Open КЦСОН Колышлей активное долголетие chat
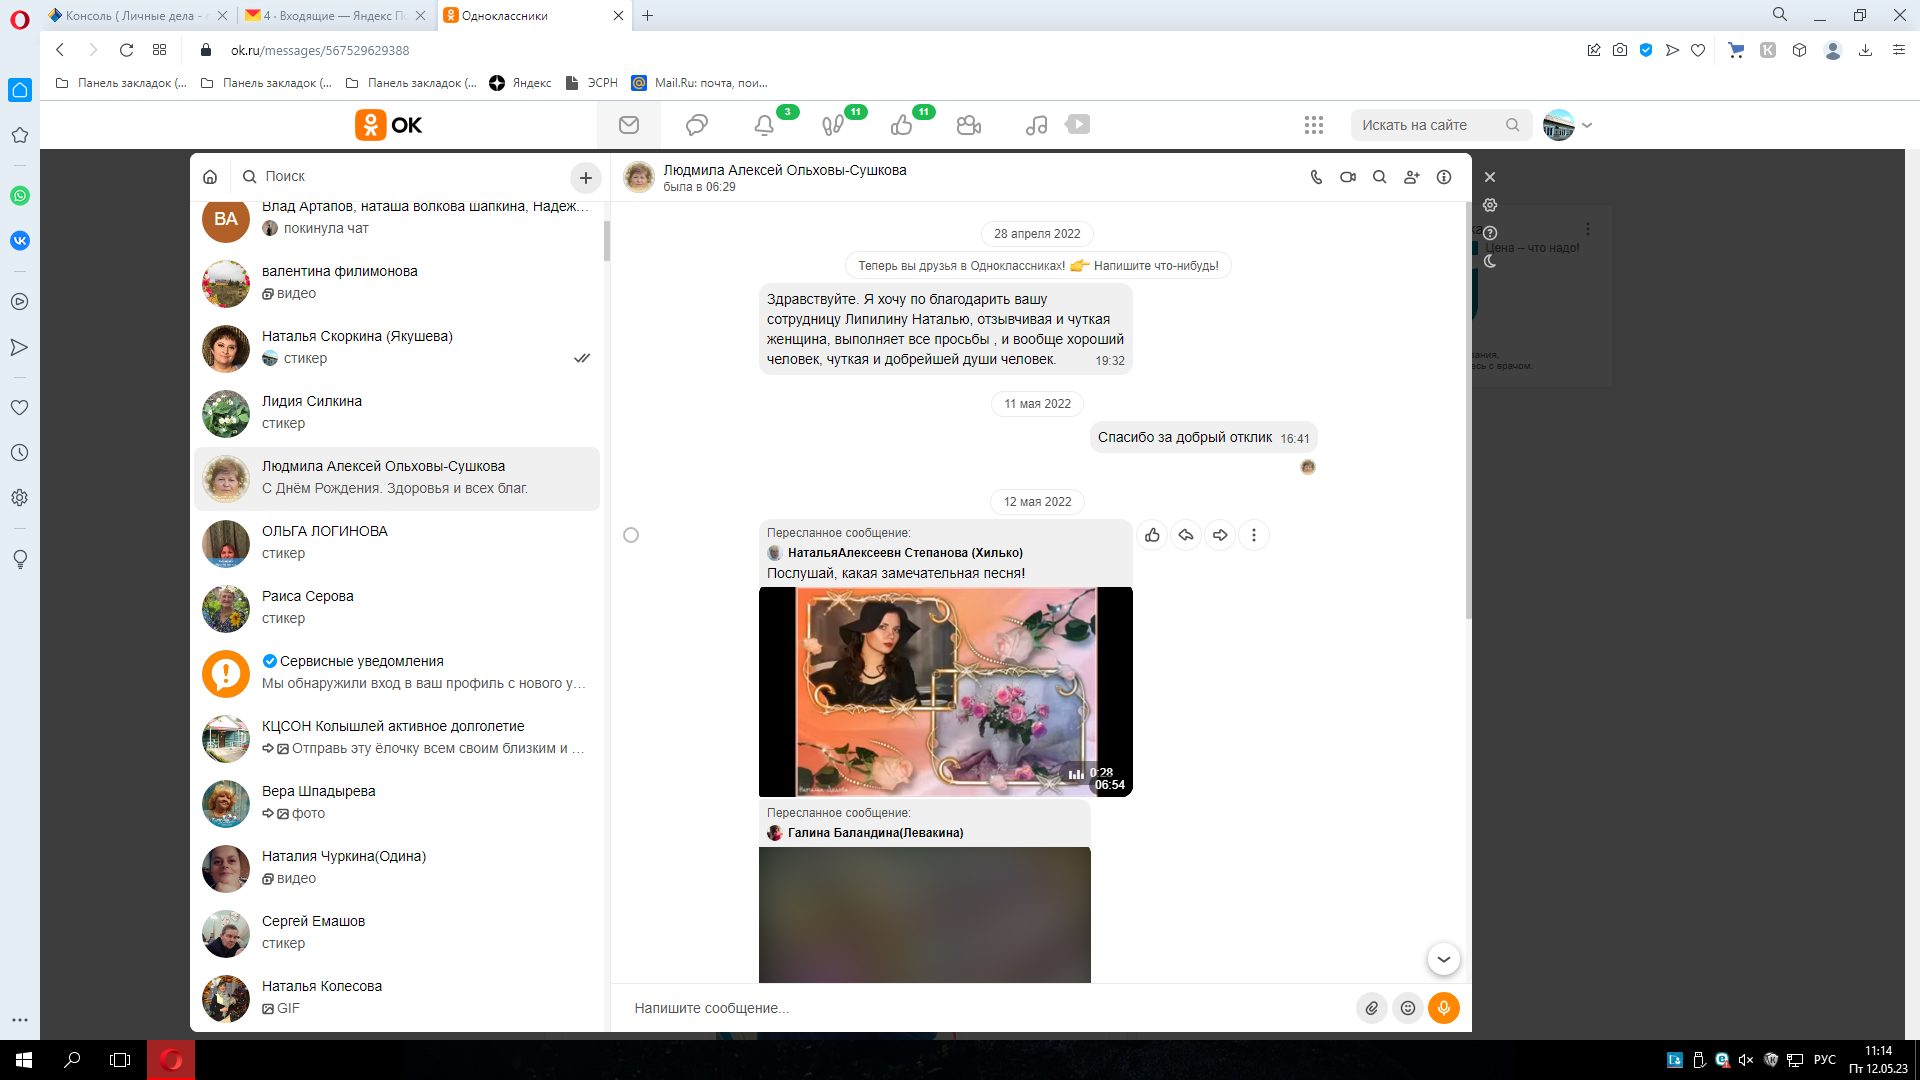 coord(397,738)
